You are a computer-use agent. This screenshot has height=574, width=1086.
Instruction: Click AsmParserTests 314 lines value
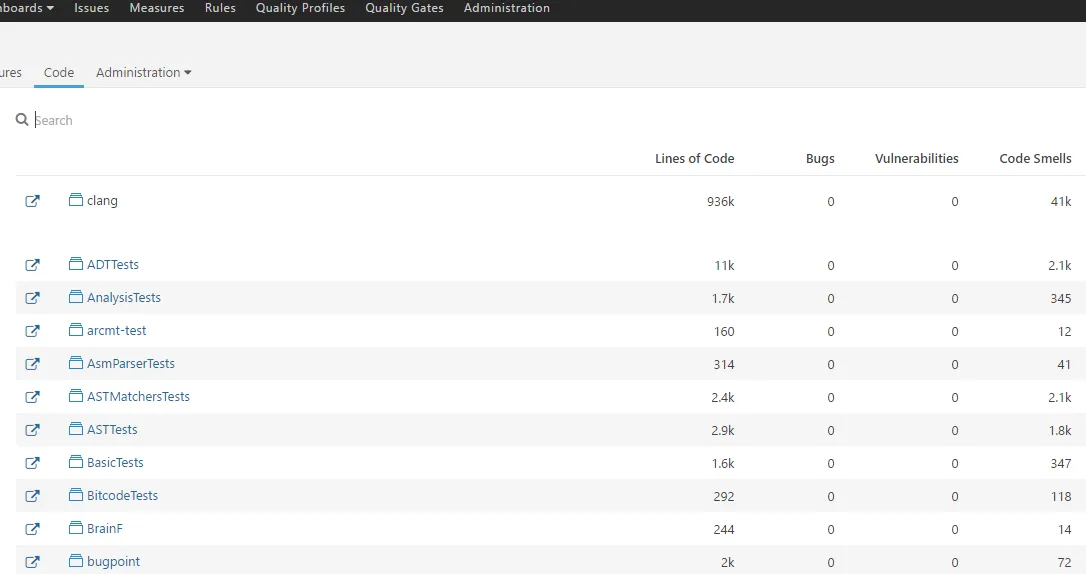(x=724, y=365)
